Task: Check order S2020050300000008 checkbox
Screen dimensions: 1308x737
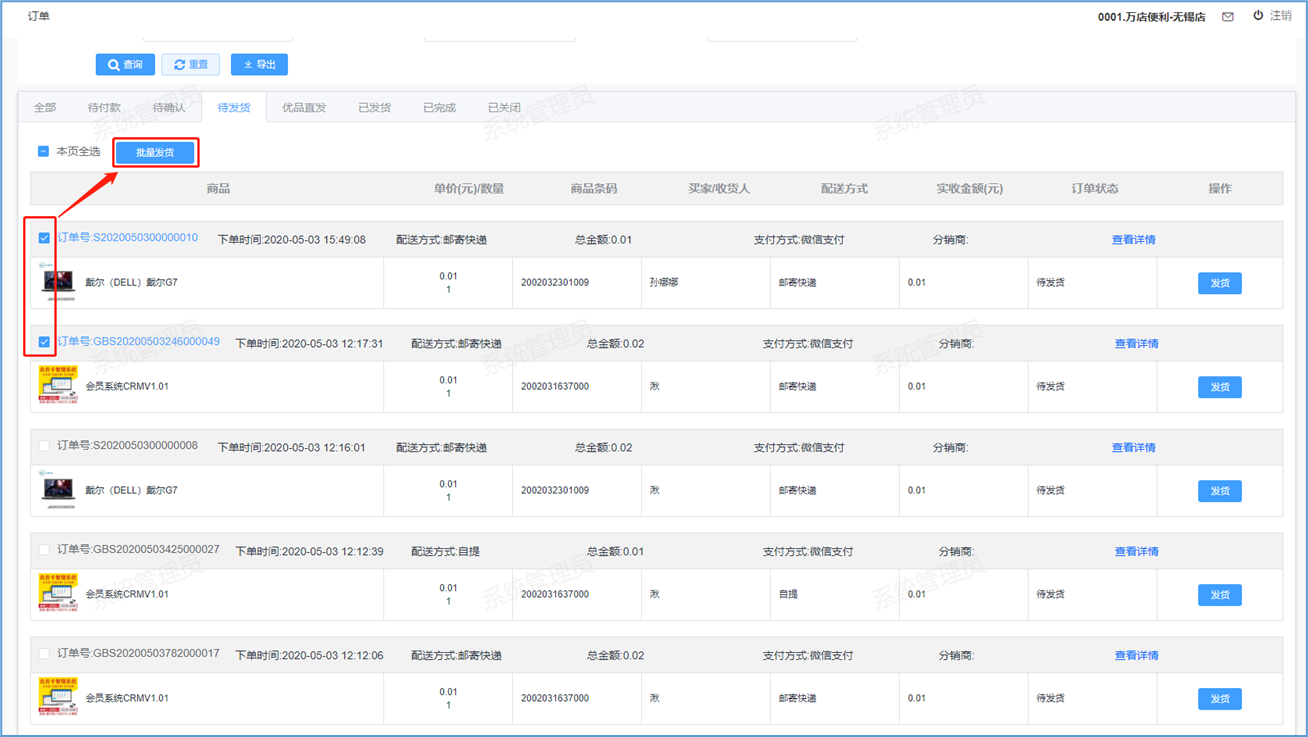Action: [x=44, y=446]
